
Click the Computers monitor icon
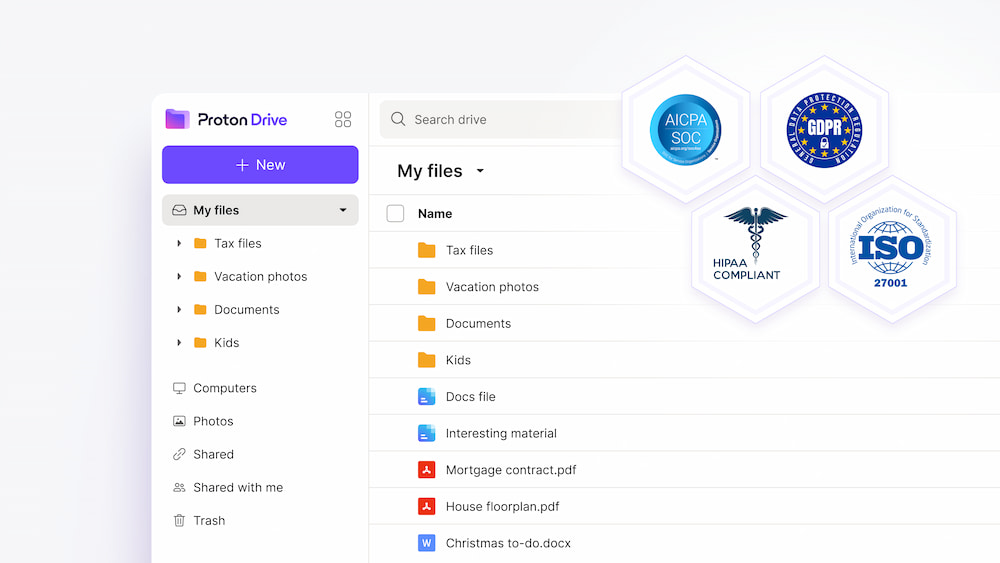click(179, 388)
